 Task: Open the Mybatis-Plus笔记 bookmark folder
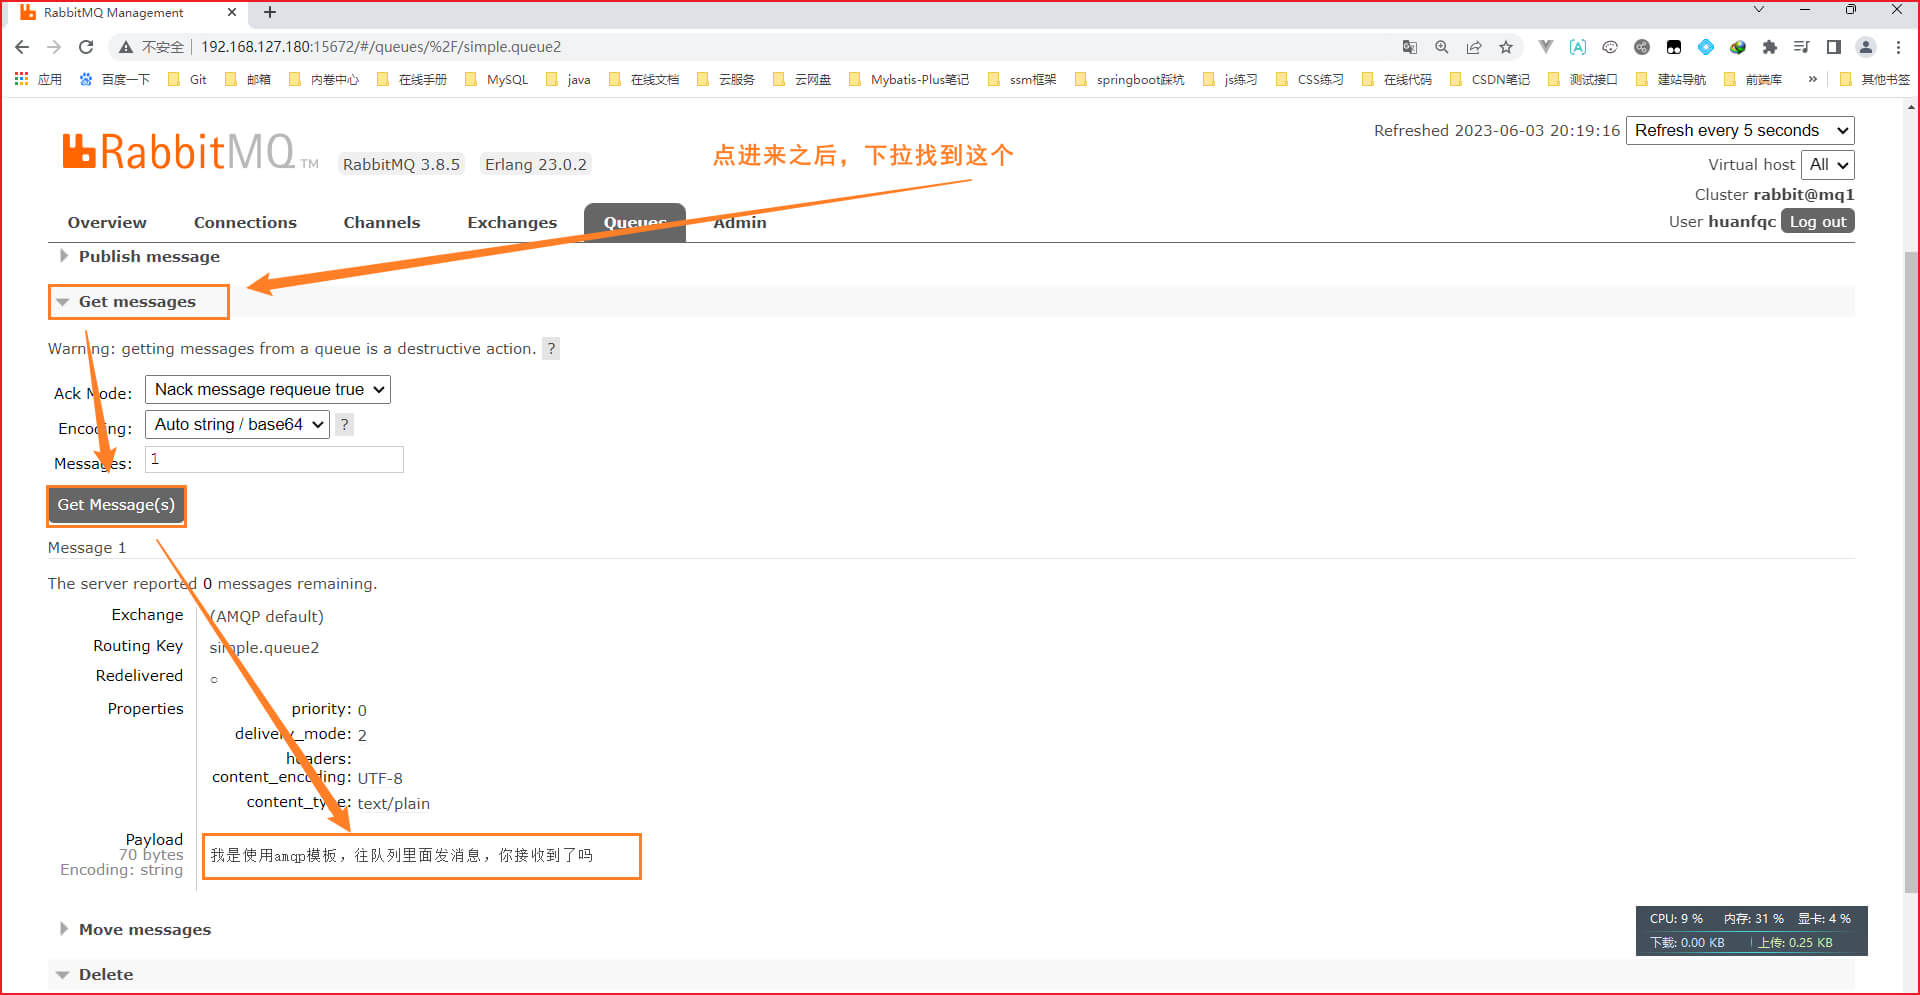(909, 79)
